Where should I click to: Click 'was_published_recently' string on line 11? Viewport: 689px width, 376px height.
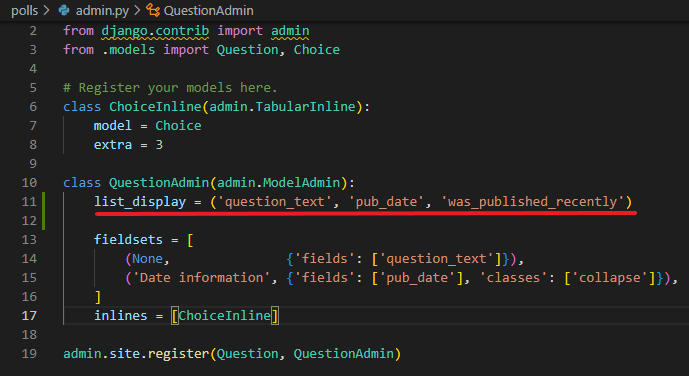[532, 202]
